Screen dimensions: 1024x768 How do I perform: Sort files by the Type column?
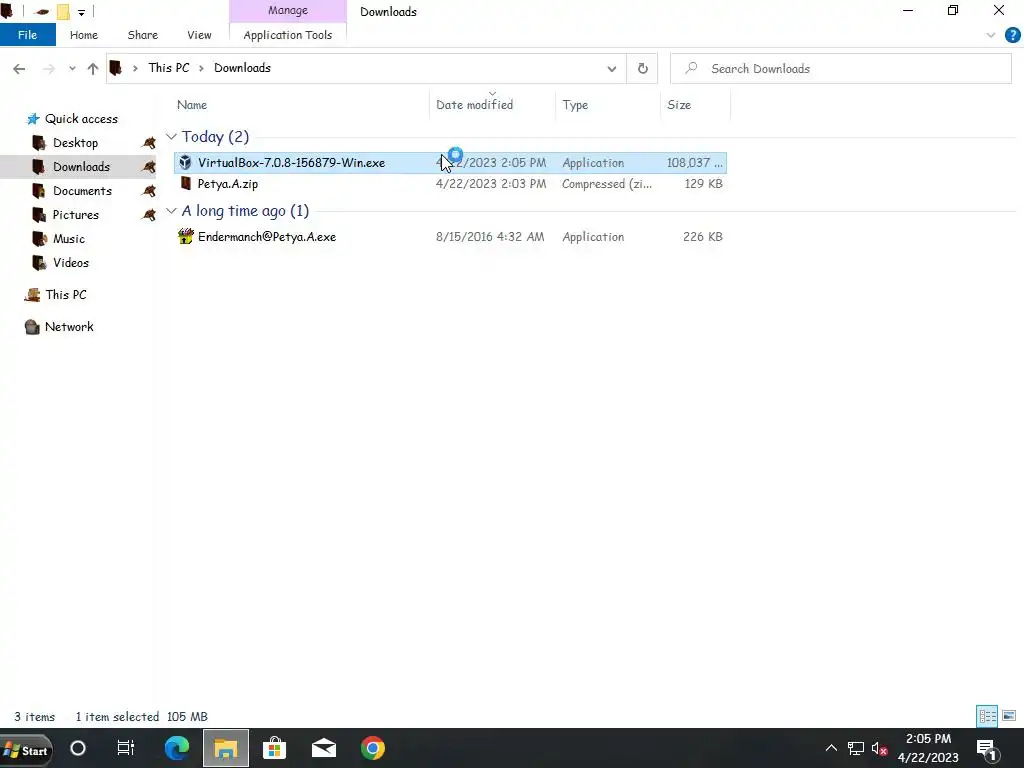[x=575, y=104]
